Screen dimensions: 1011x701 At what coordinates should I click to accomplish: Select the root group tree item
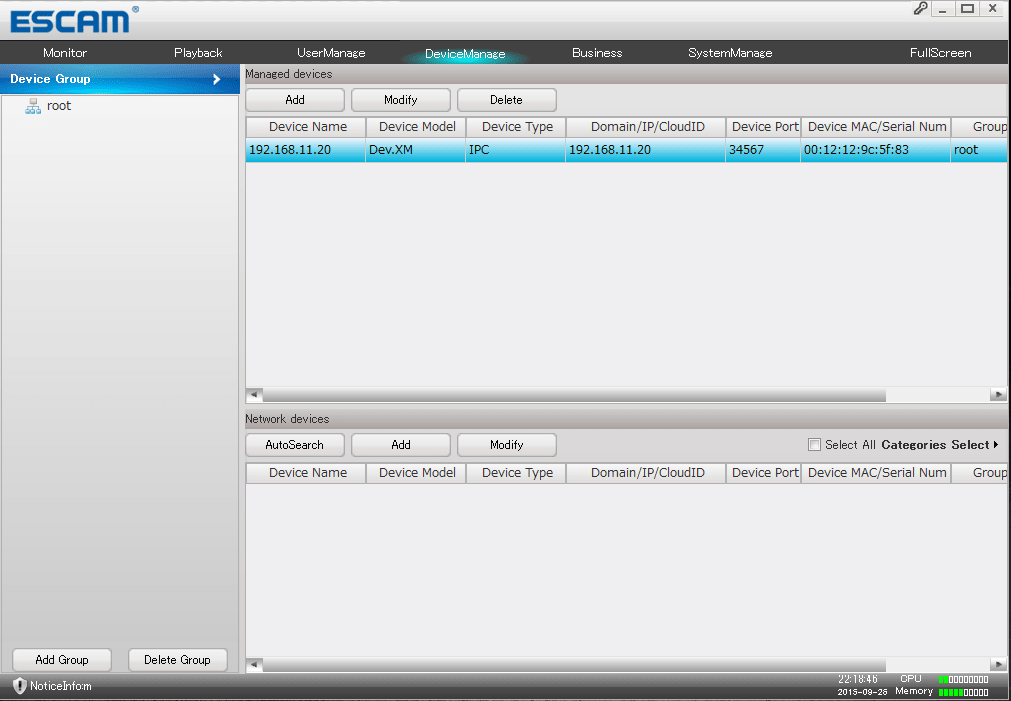59,106
